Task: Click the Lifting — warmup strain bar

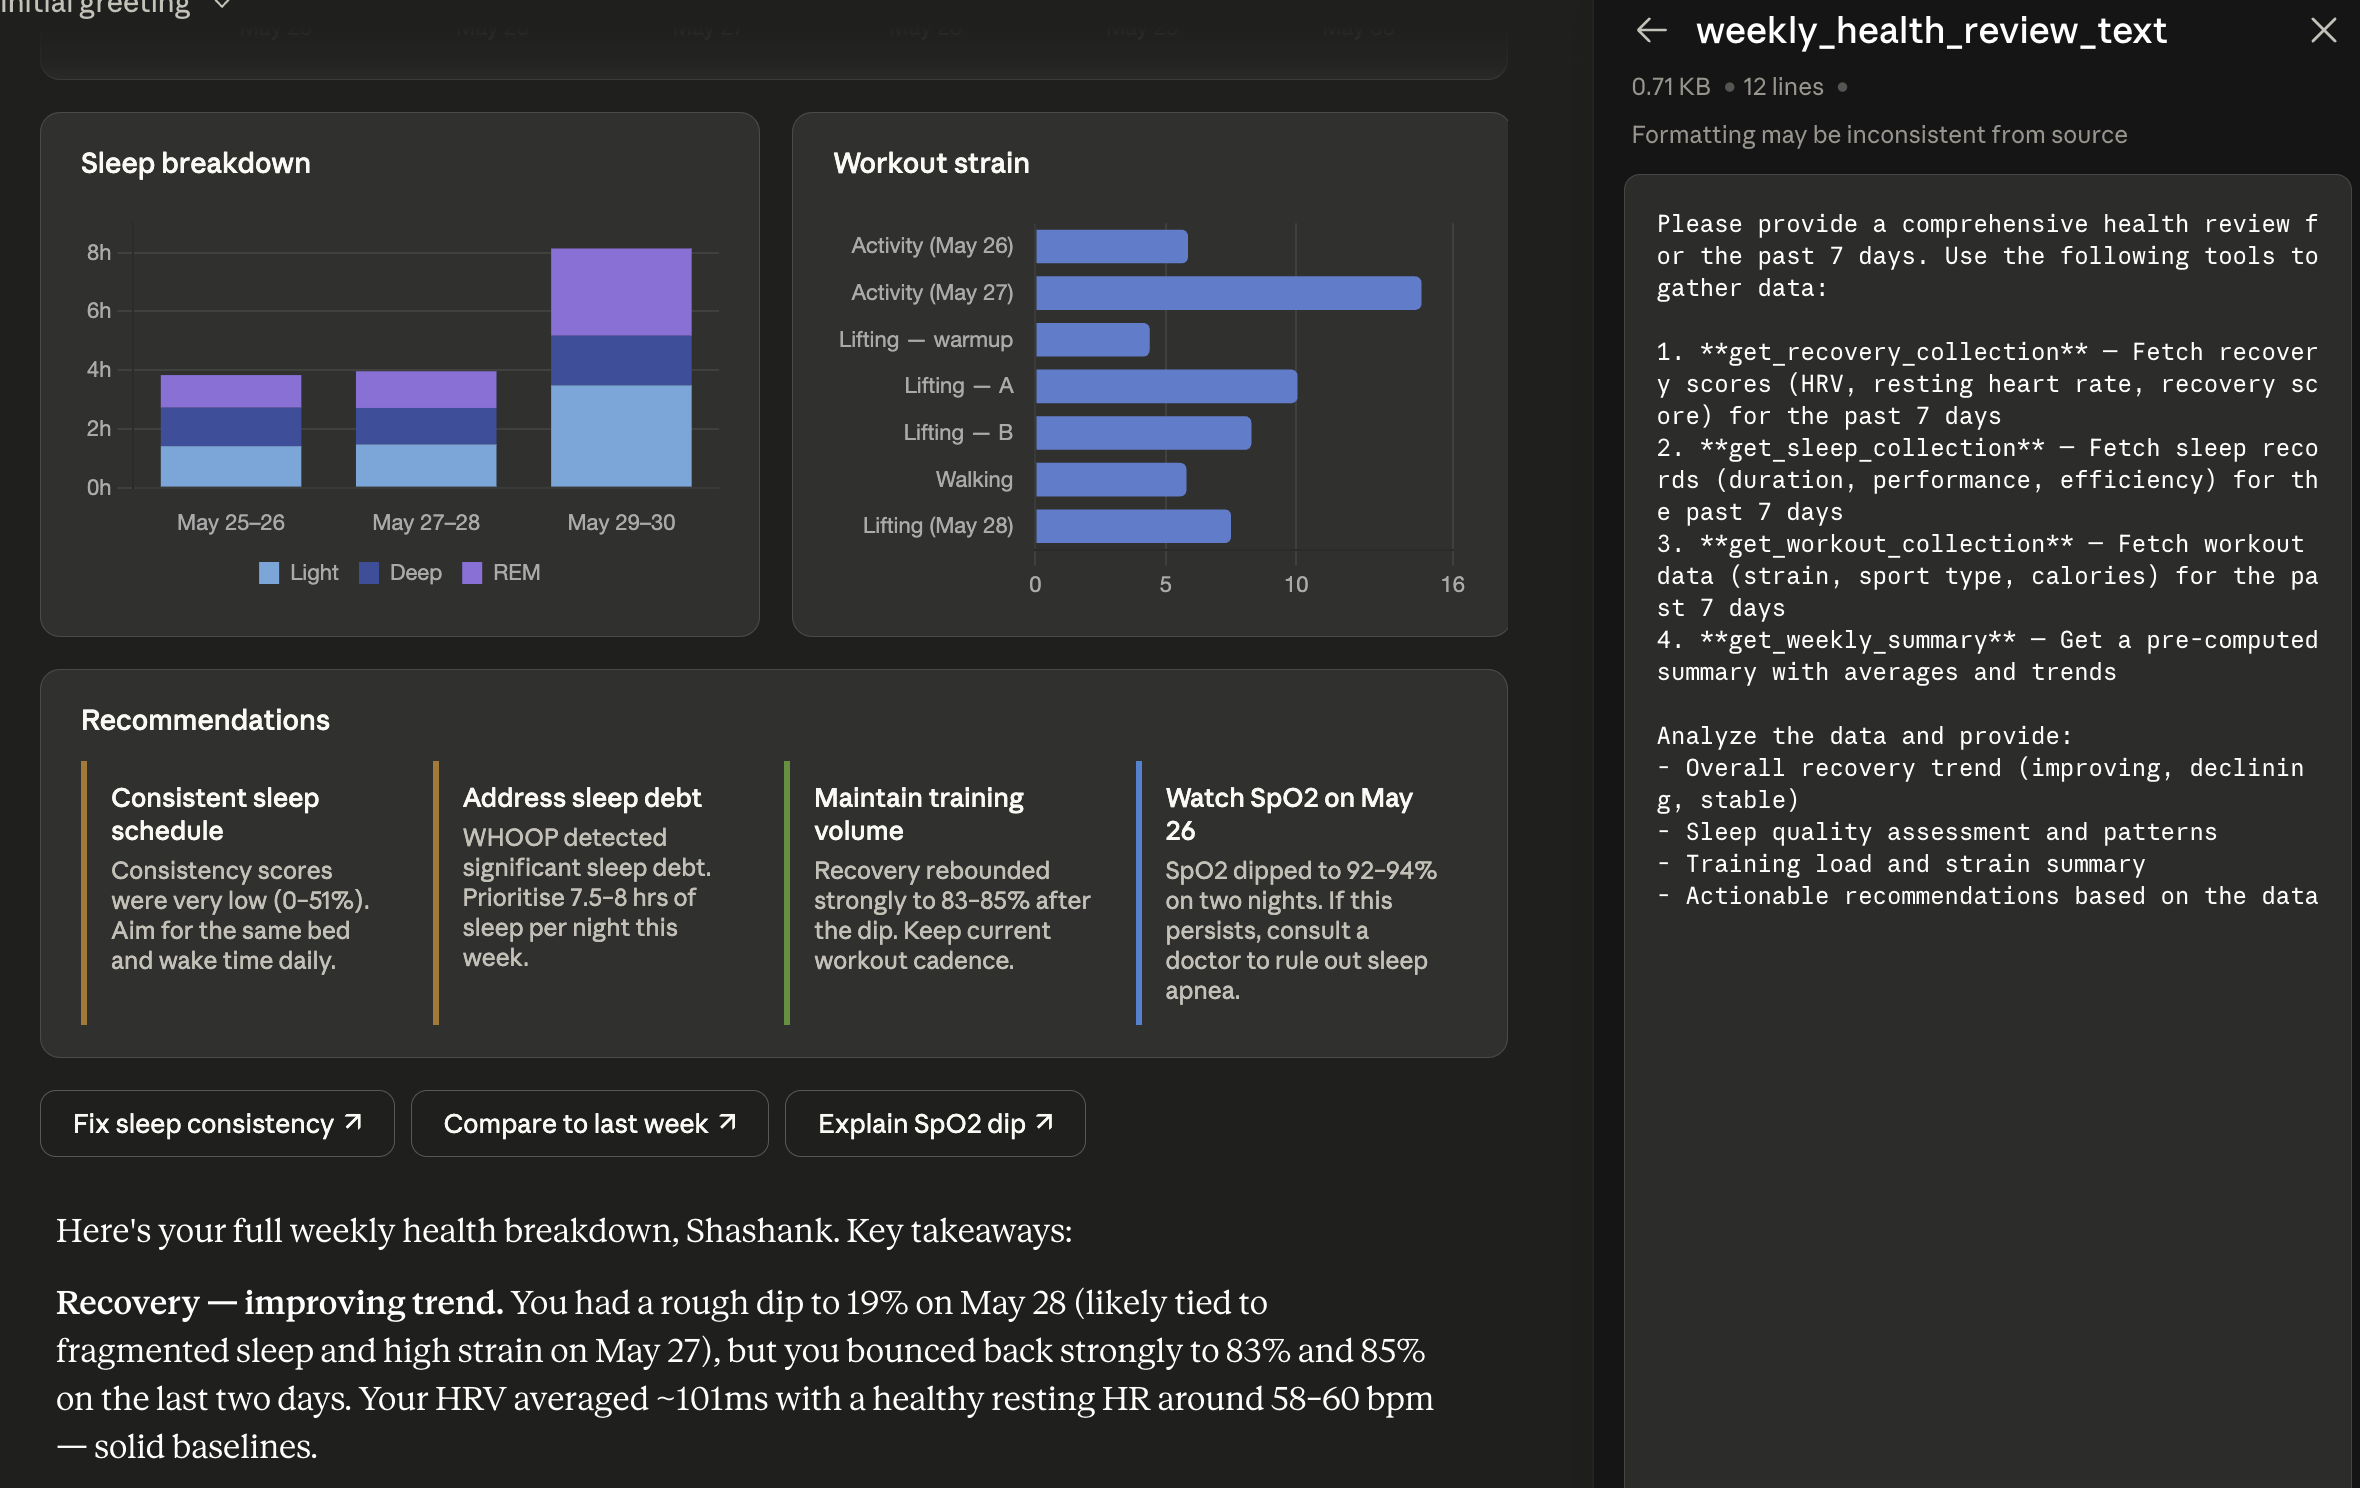Action: coord(1093,340)
